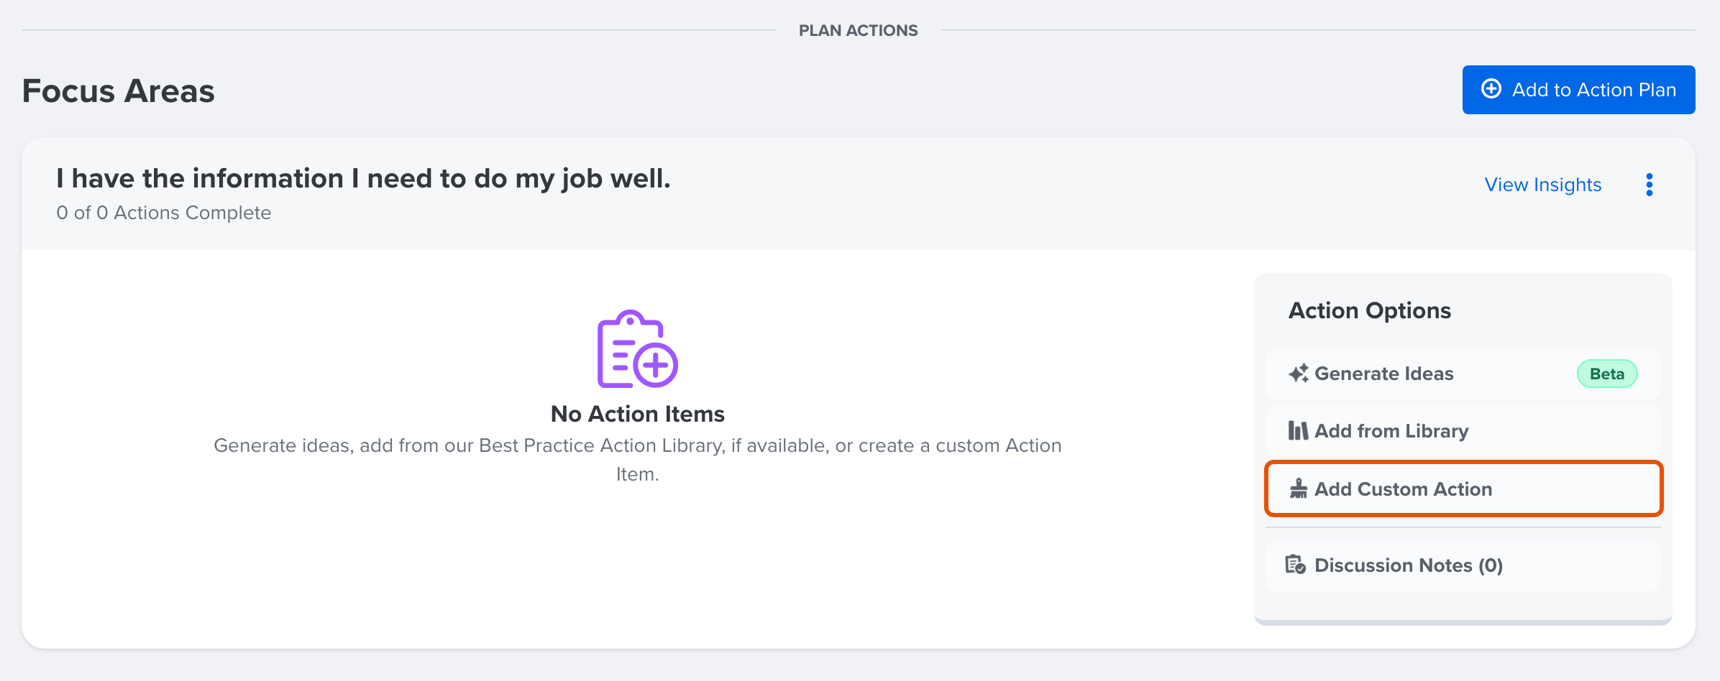This screenshot has height=681, width=1720.
Task: Click the PLAN ACTIONS section heading
Action: coord(858,30)
